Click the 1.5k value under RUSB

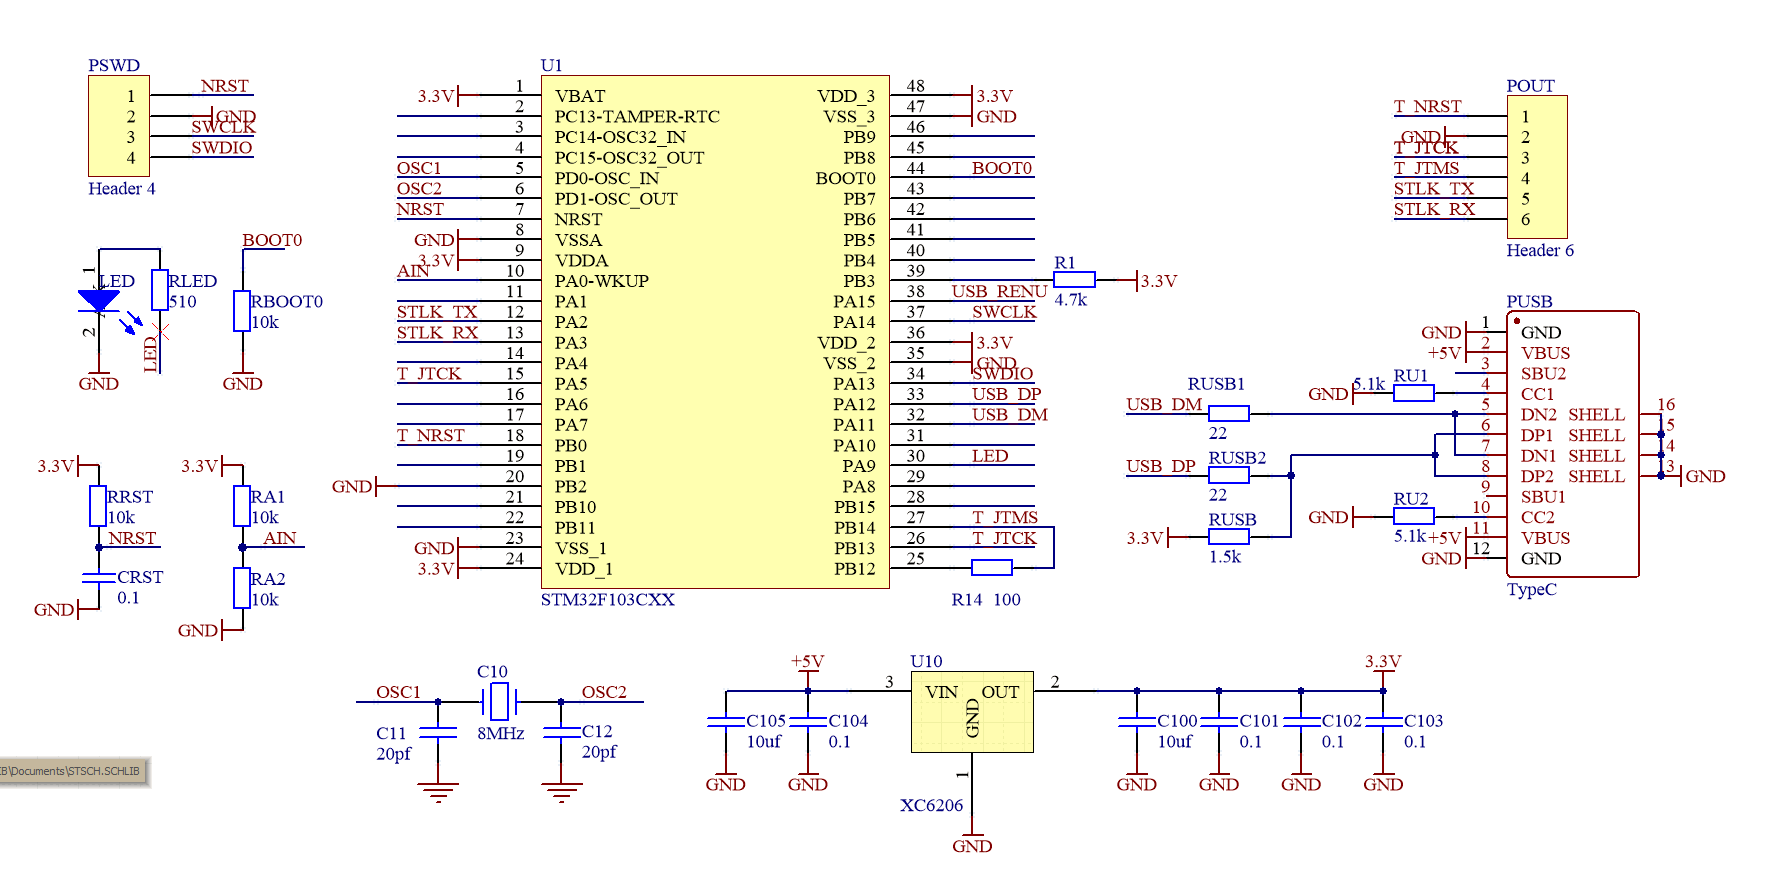point(1225,557)
